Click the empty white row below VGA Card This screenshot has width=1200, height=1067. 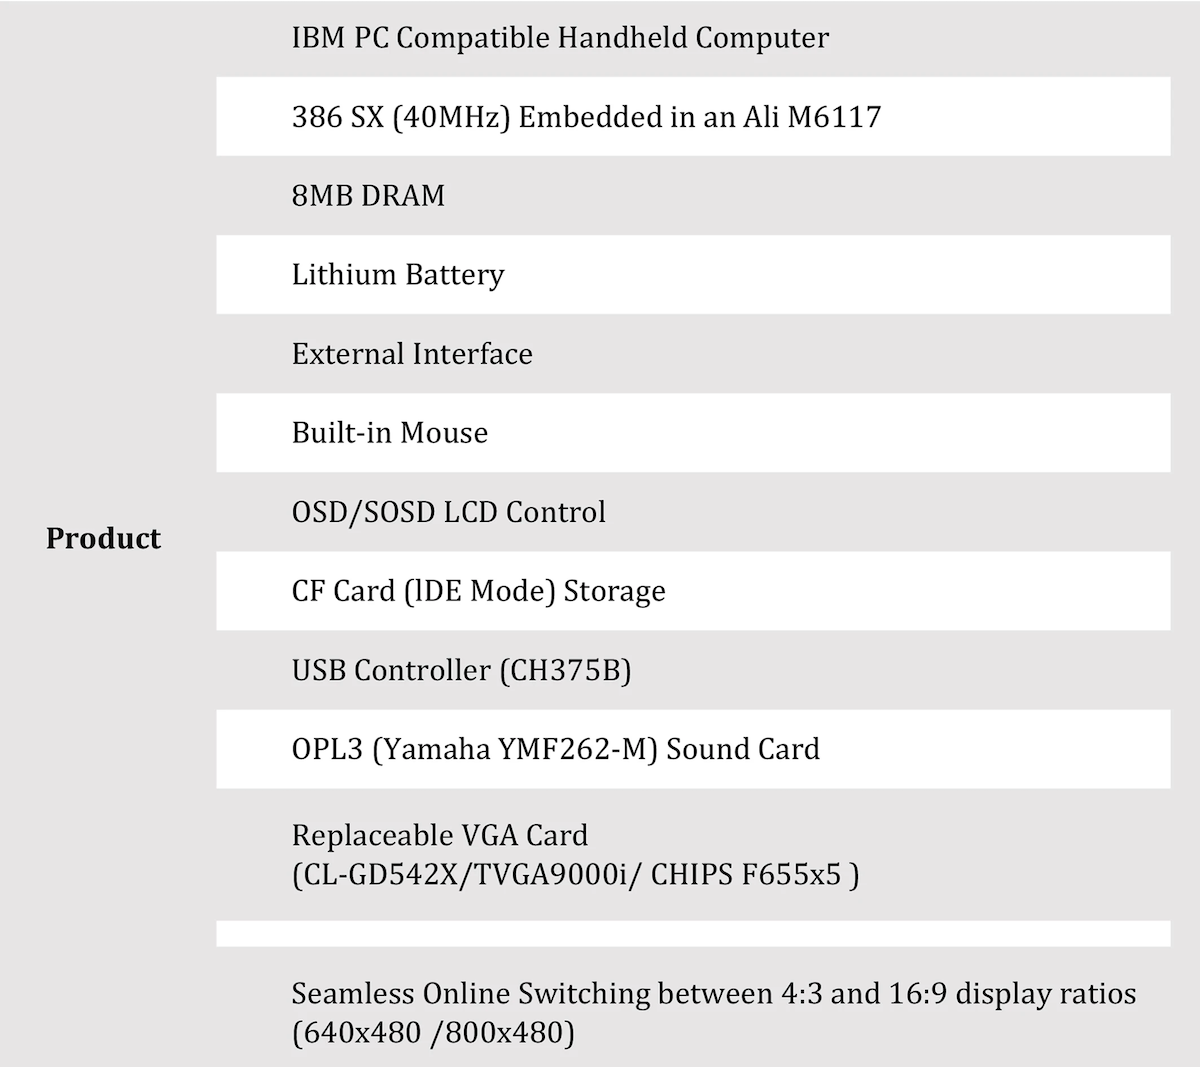click(x=693, y=934)
